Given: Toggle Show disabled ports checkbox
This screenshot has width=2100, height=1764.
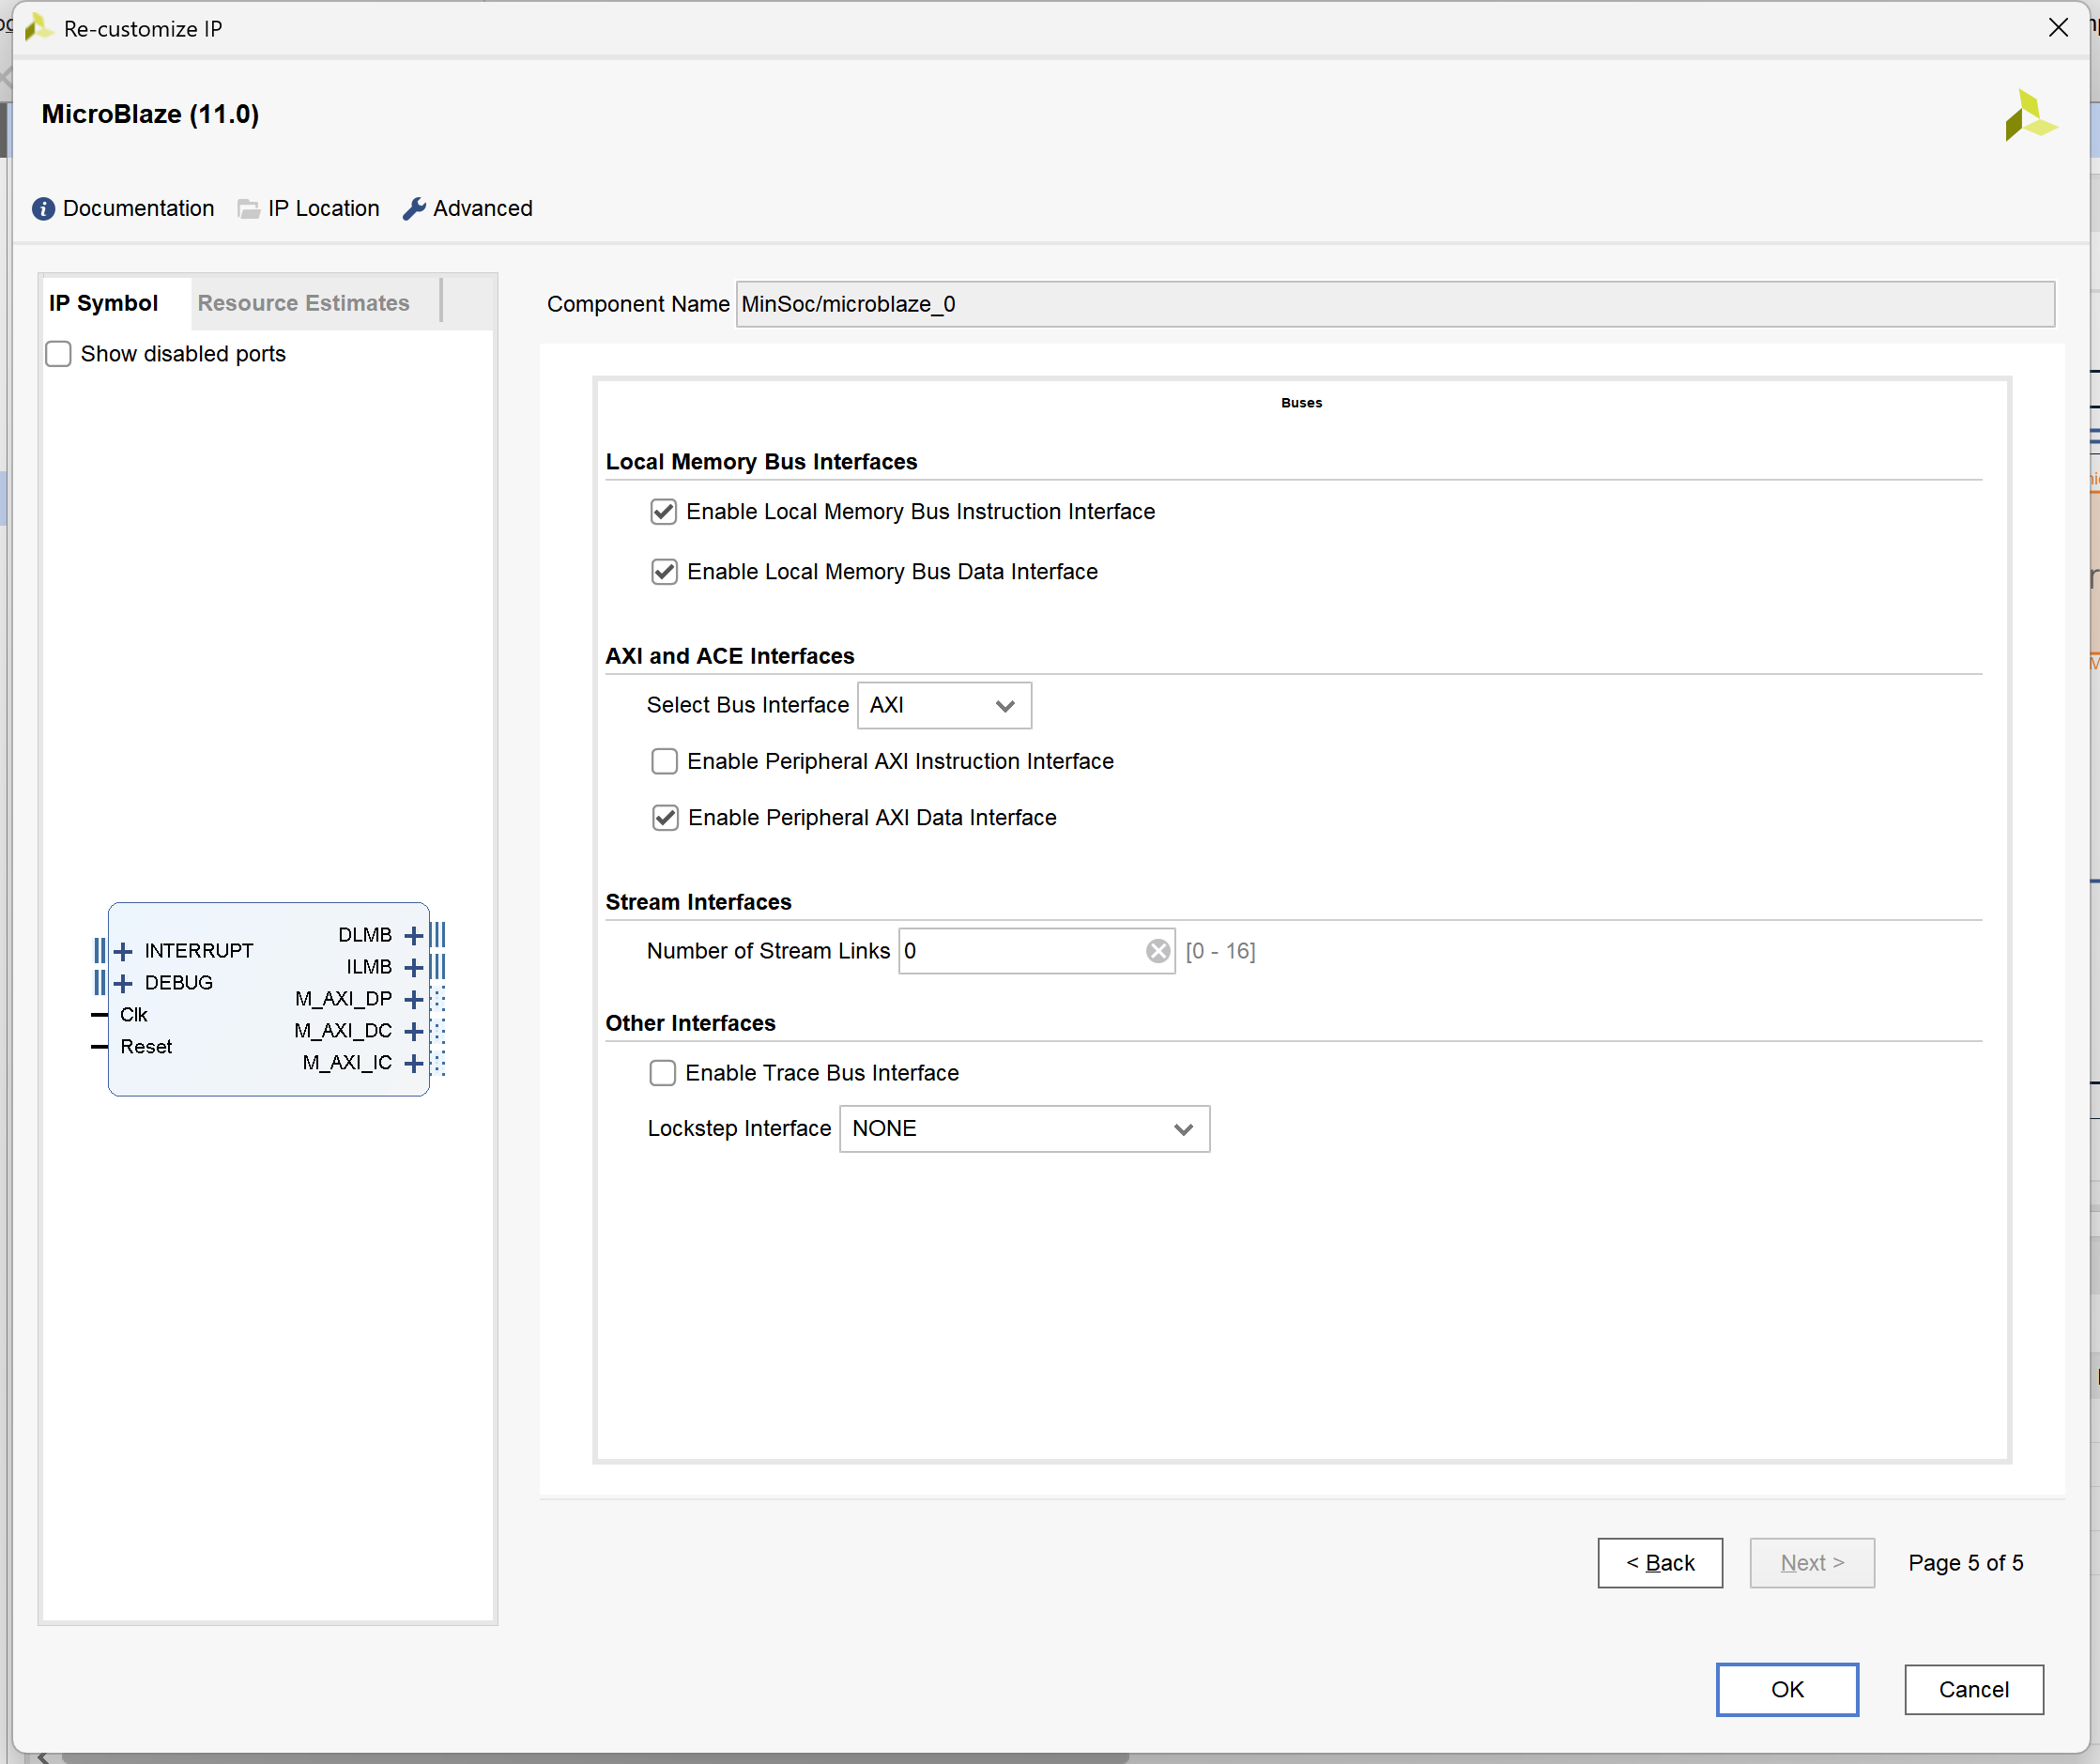Looking at the screenshot, I should [x=59, y=354].
